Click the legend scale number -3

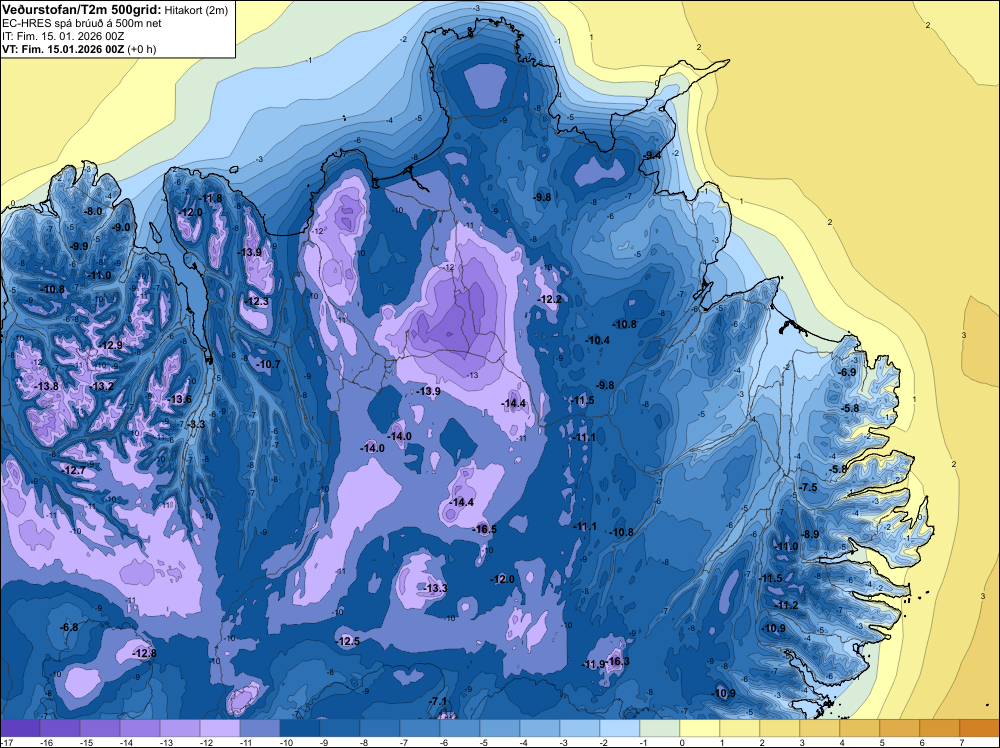click(x=564, y=742)
